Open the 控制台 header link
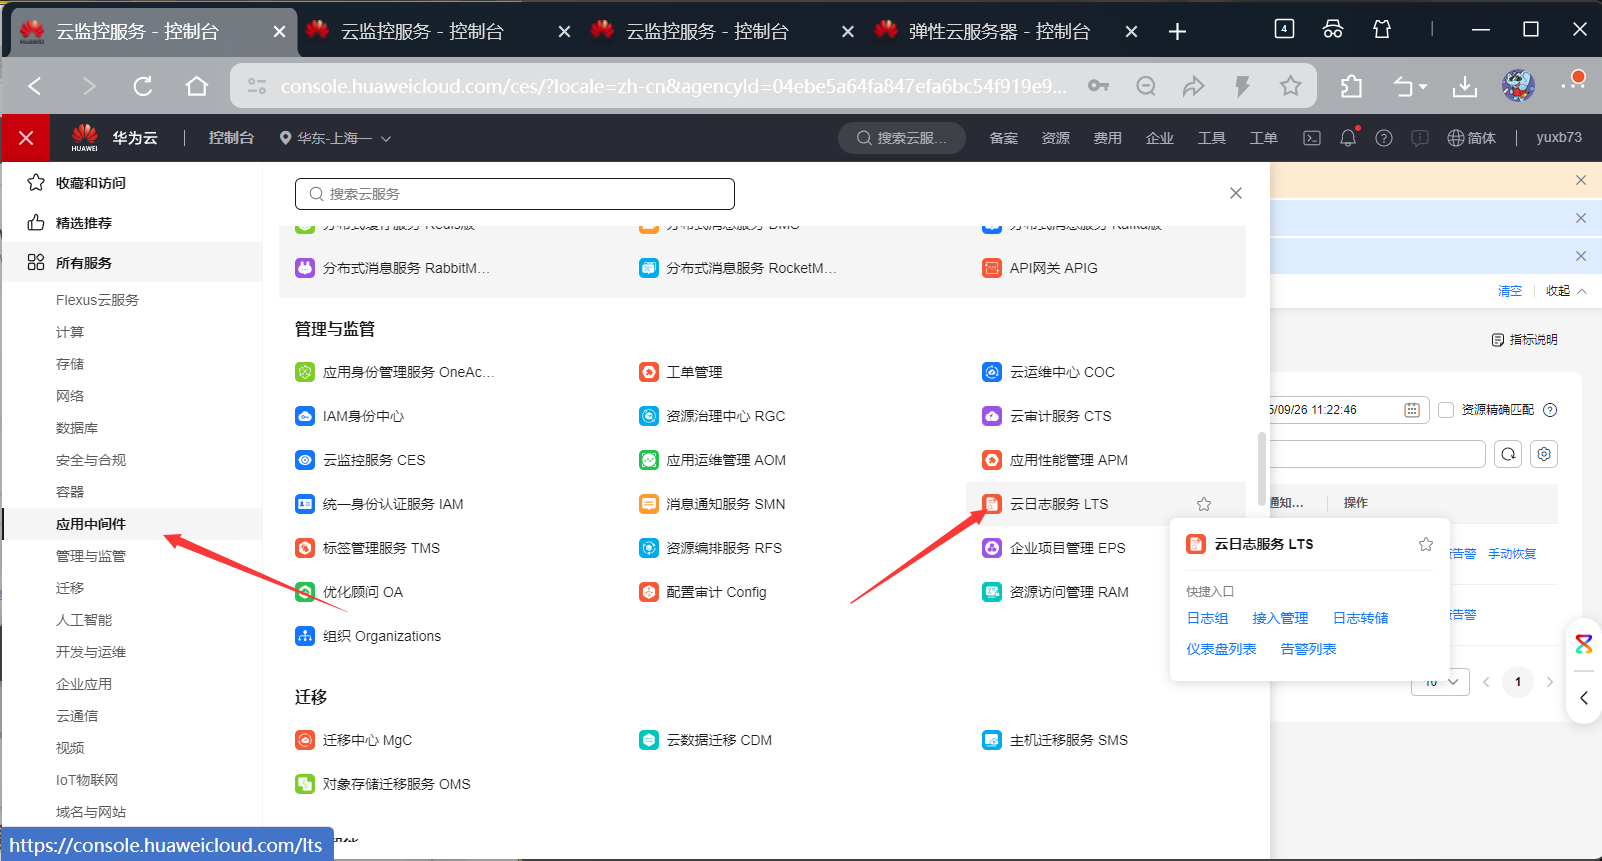Image resolution: width=1602 pixels, height=861 pixels. pos(231,138)
